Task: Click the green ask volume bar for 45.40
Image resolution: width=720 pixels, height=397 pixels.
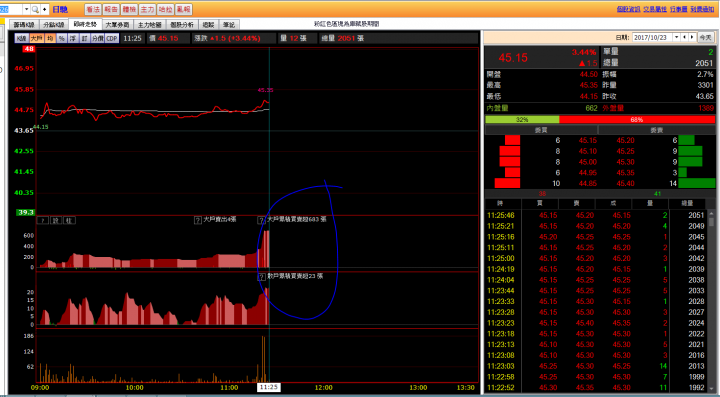Action: (697, 183)
